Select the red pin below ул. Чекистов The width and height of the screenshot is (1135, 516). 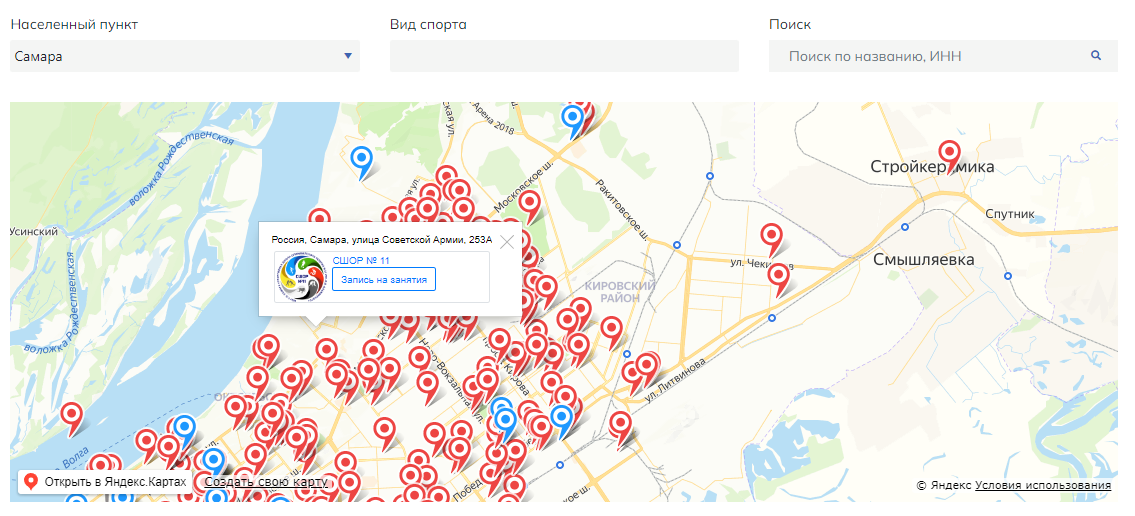tap(779, 276)
